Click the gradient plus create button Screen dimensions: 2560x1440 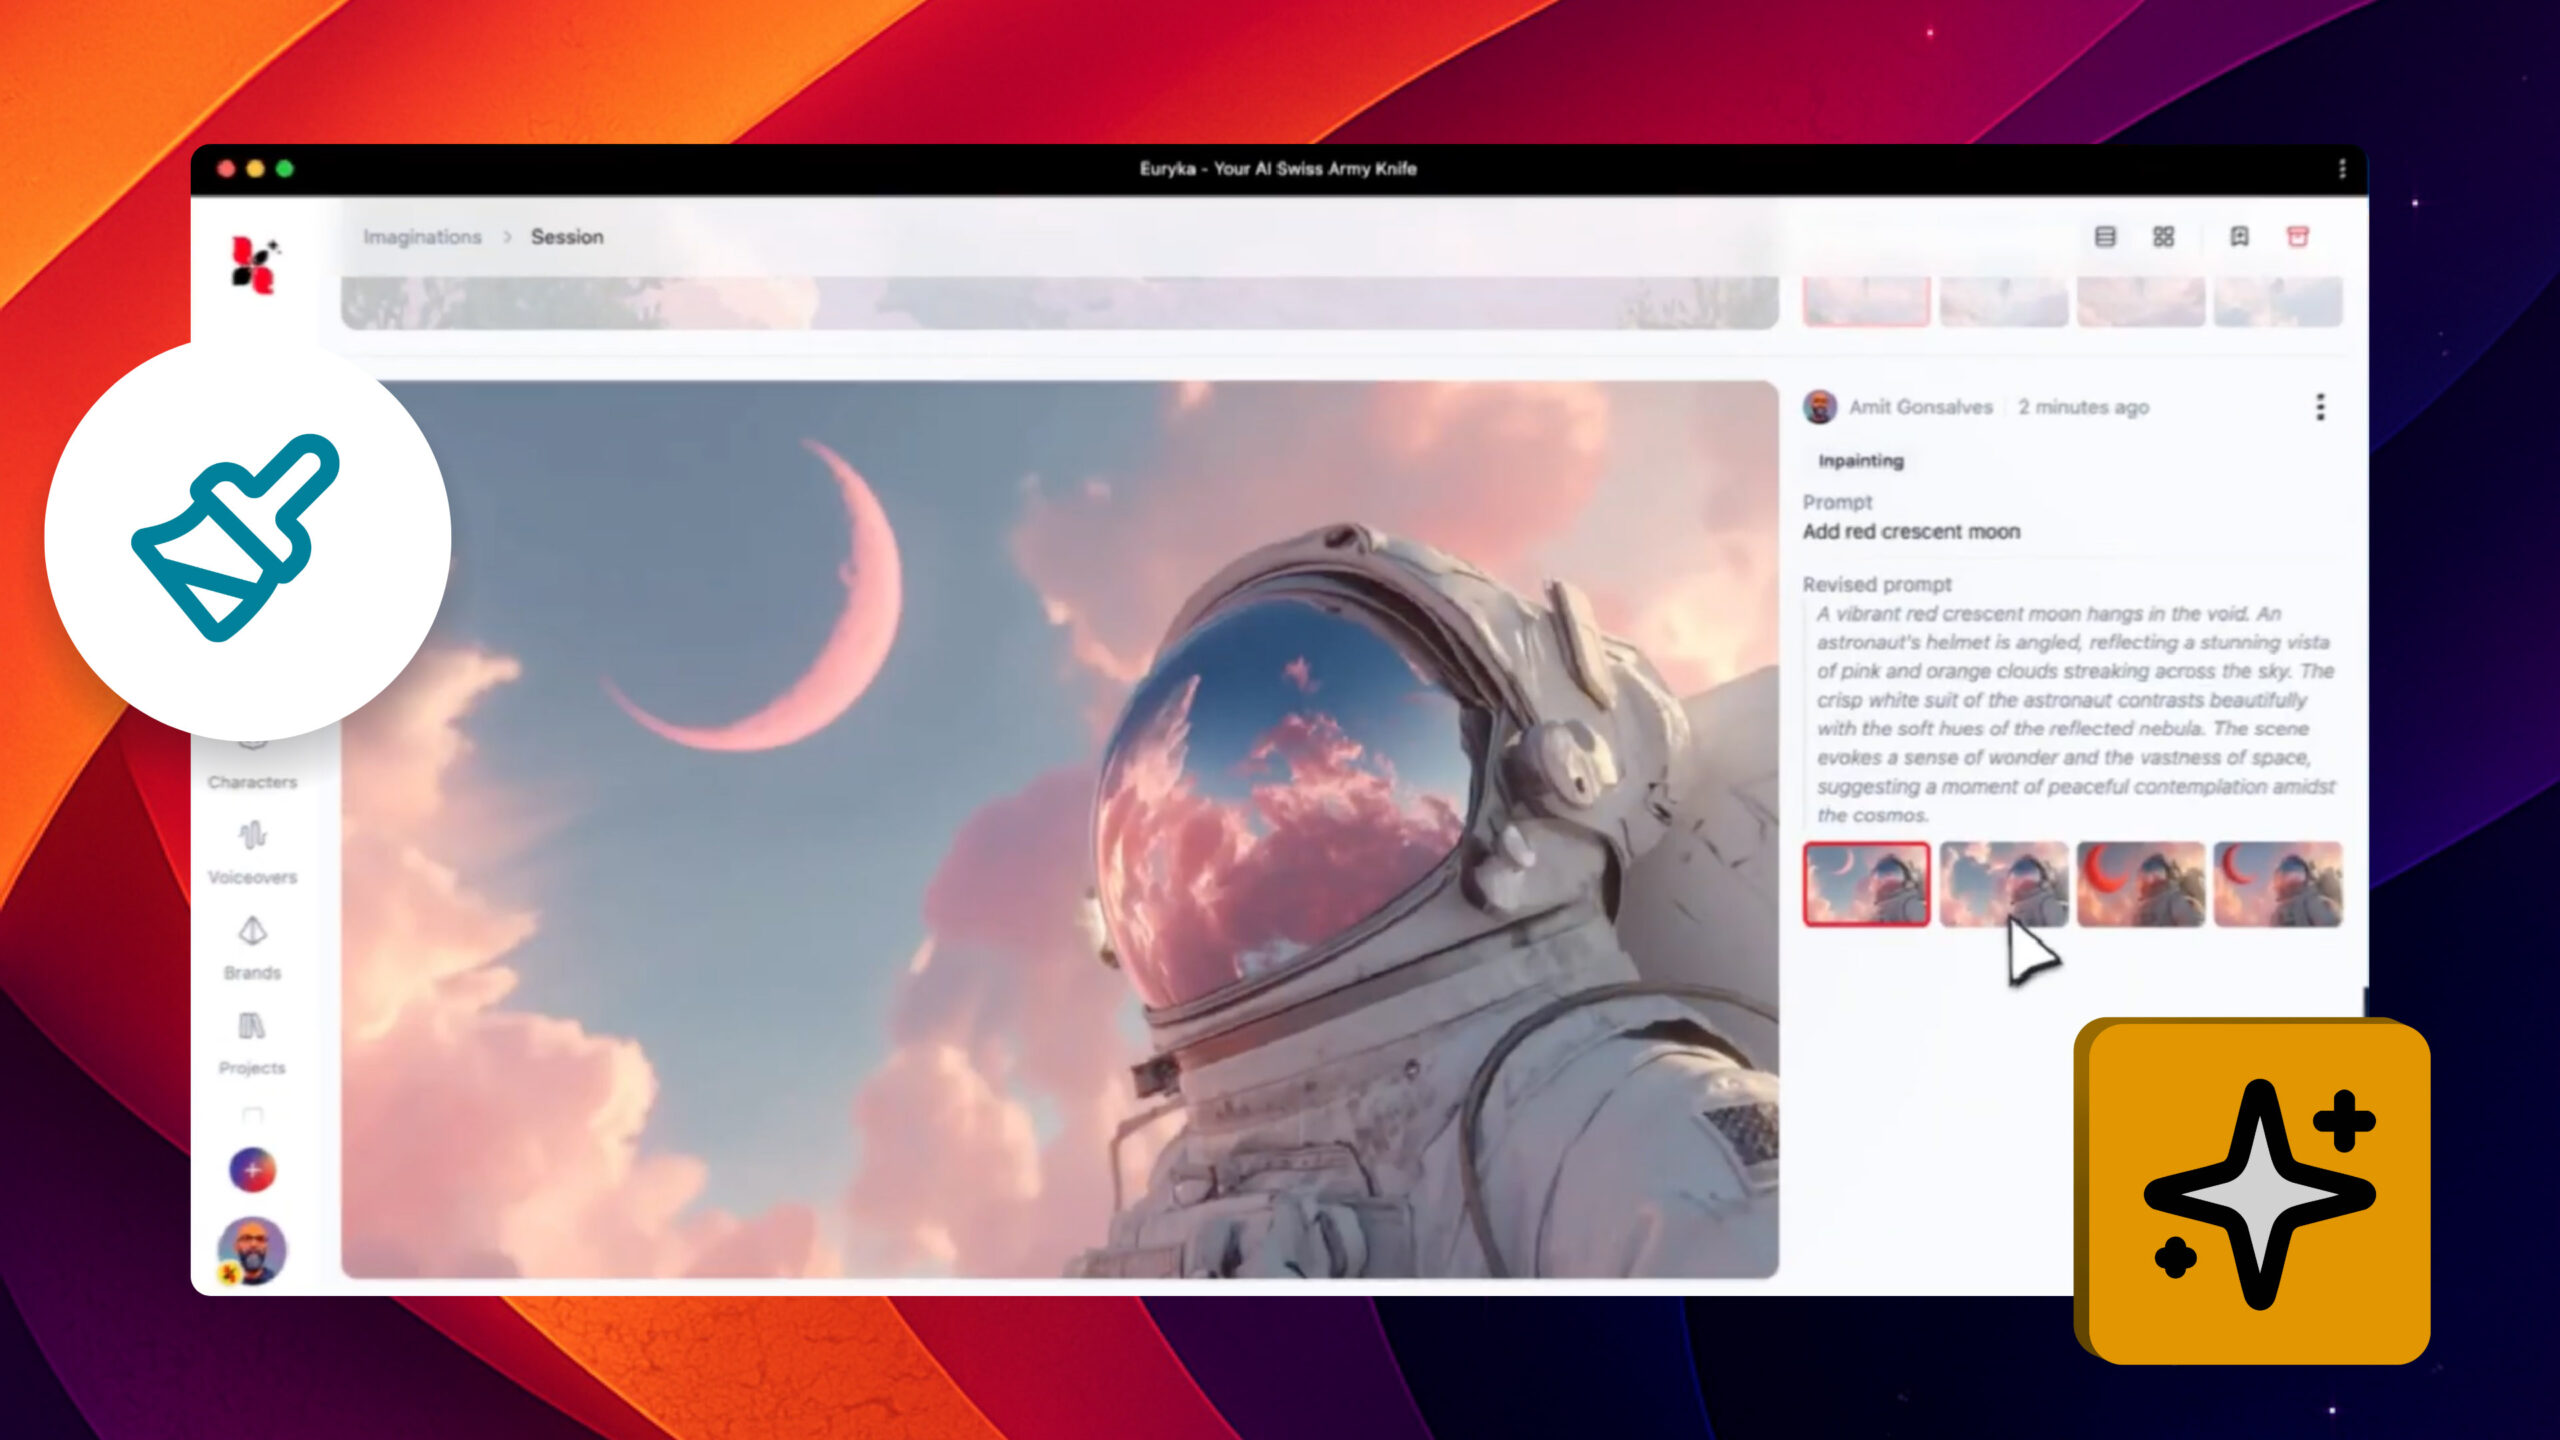coord(252,1169)
